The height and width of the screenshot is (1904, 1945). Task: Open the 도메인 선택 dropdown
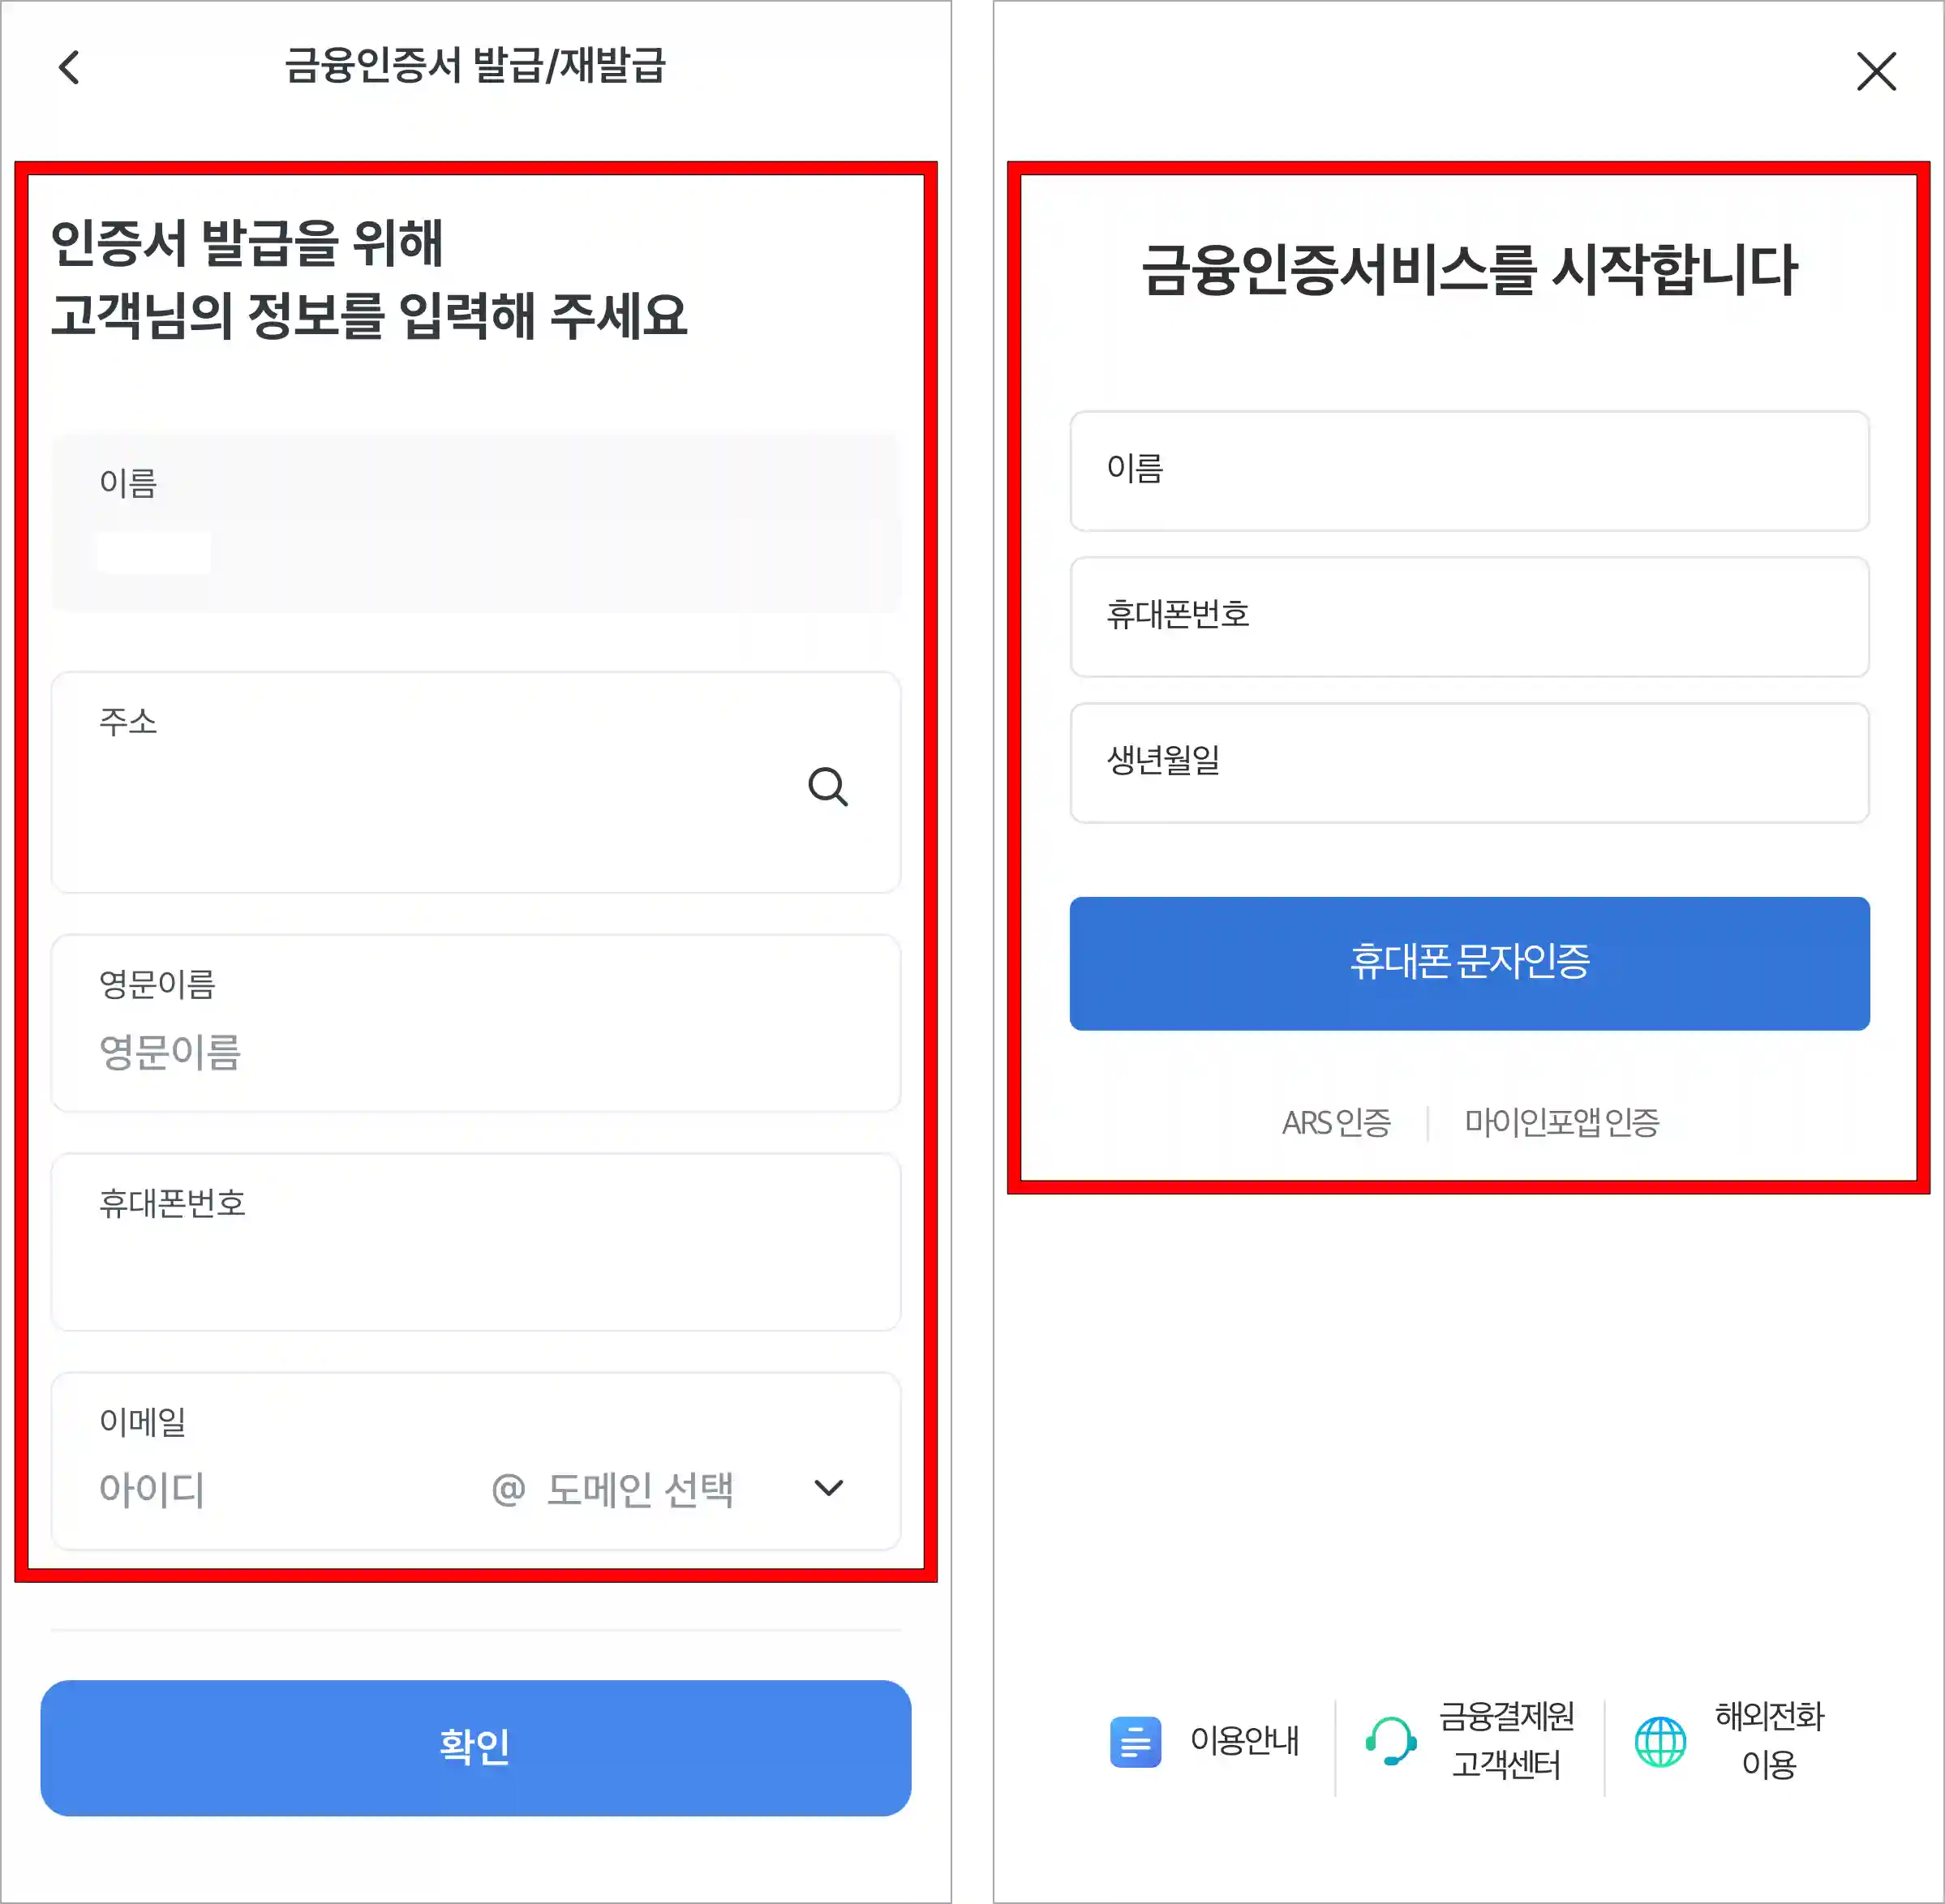click(x=638, y=1490)
